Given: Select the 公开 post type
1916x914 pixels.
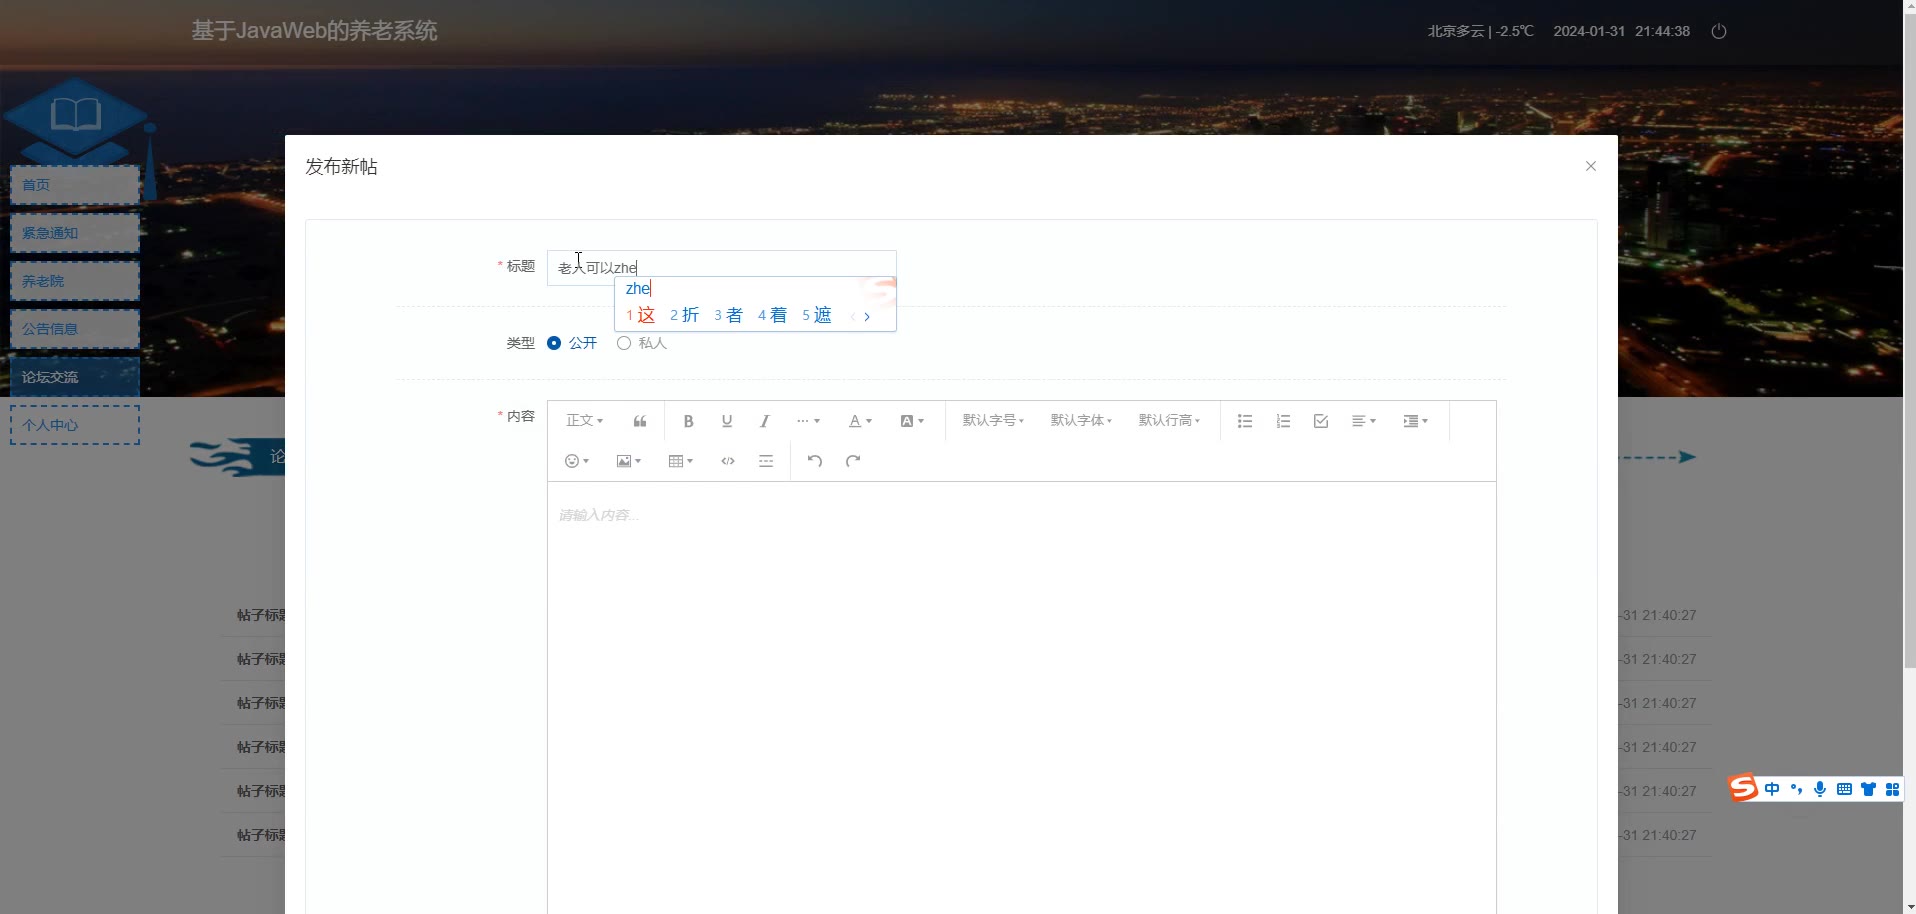Looking at the screenshot, I should [572, 343].
